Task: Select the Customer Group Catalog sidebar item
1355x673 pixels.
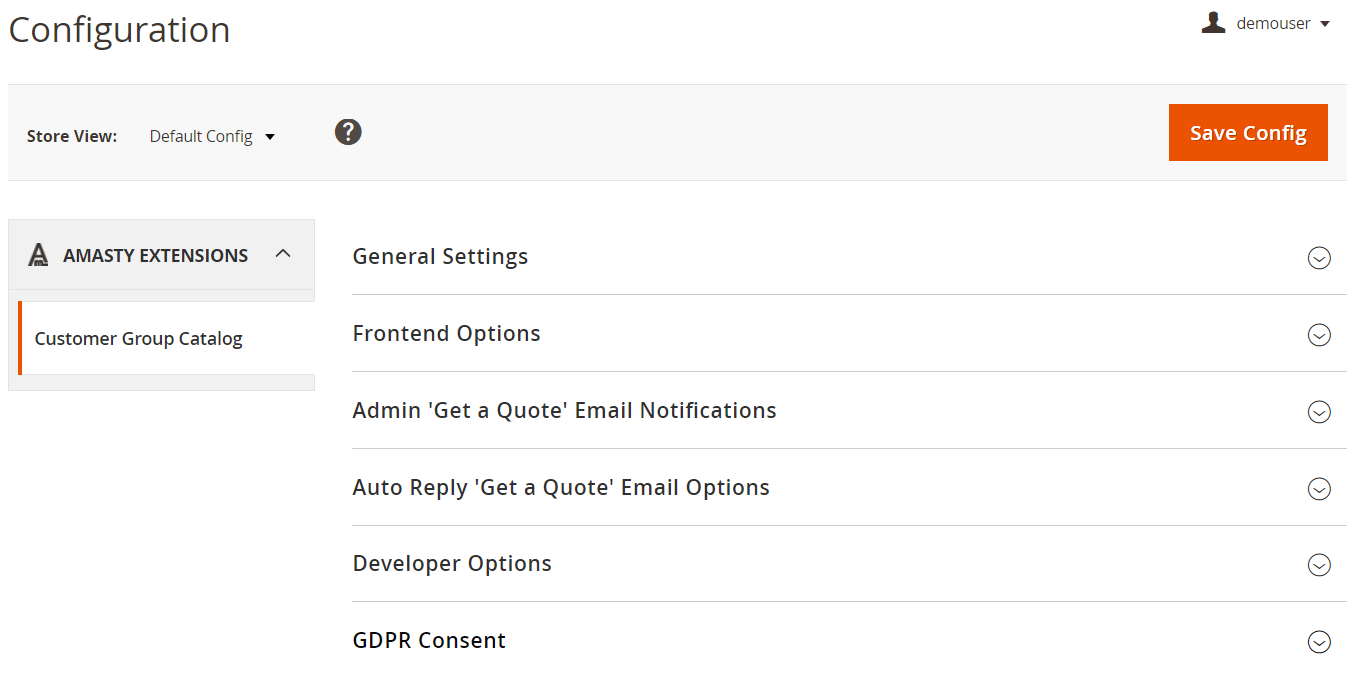Action: [x=166, y=338]
